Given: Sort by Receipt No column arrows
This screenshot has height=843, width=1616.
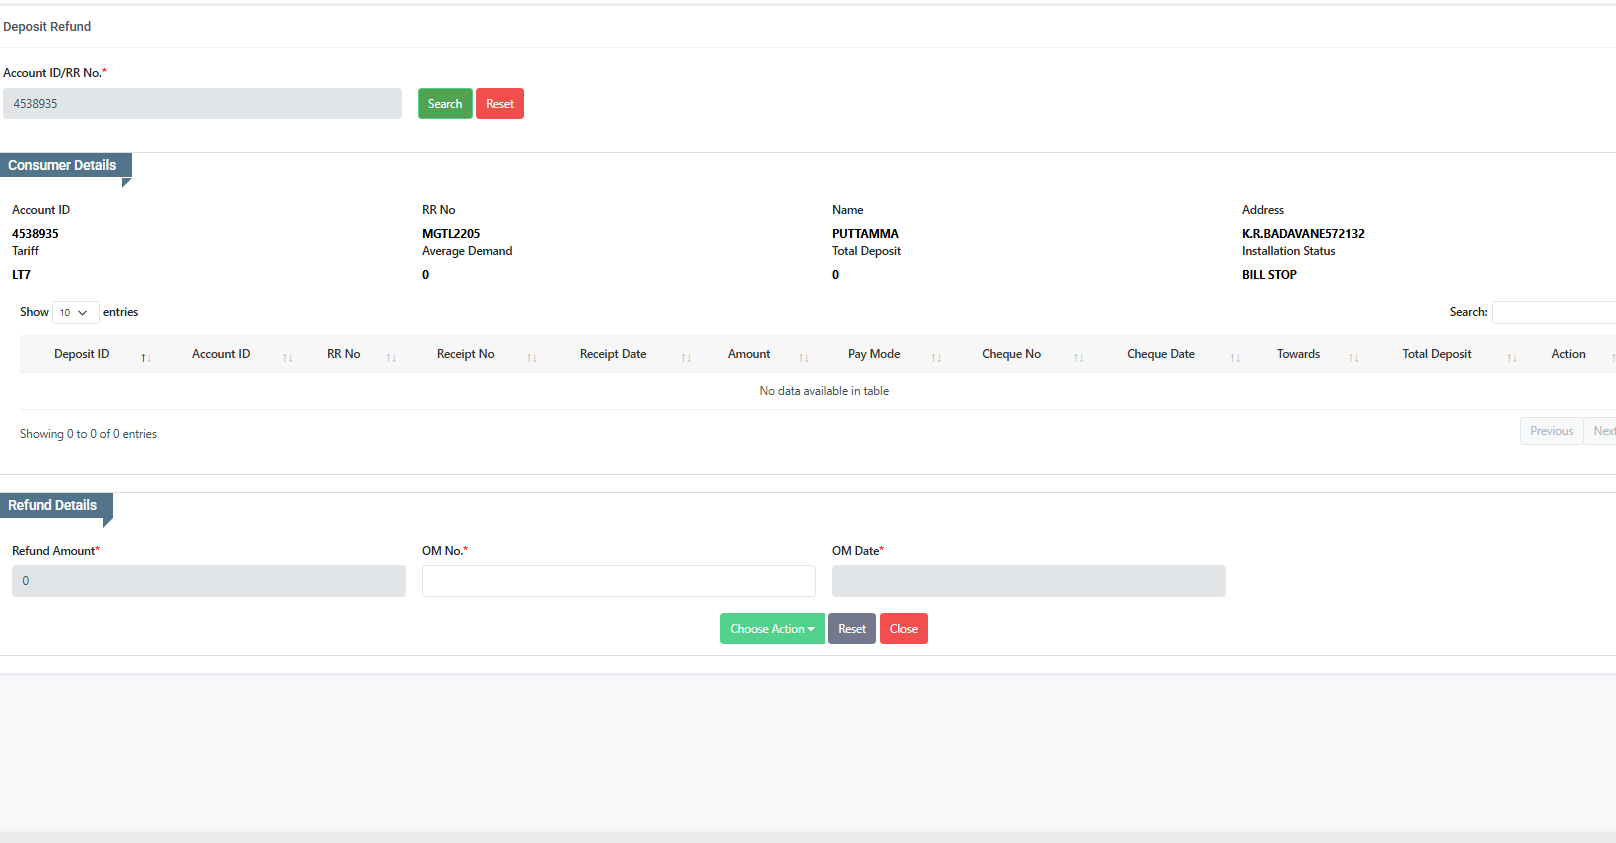Looking at the screenshot, I should [x=532, y=357].
